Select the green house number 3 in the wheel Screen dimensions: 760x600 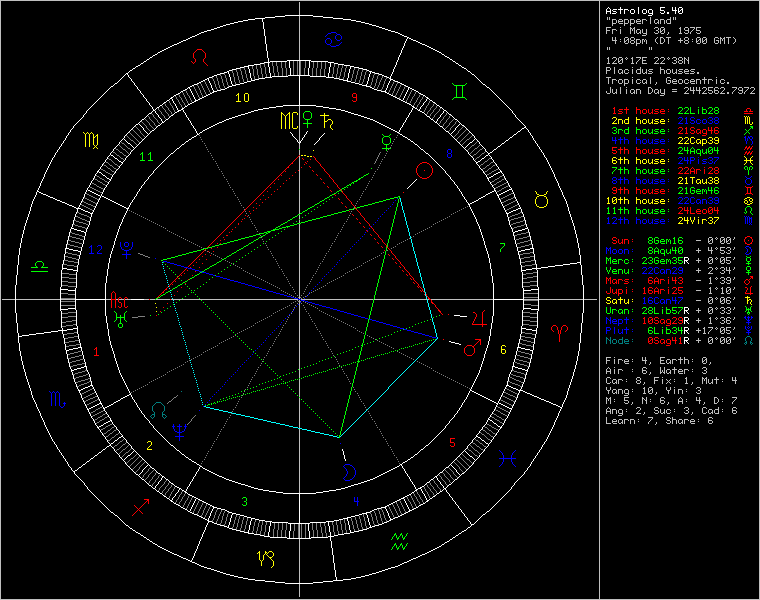(244, 502)
